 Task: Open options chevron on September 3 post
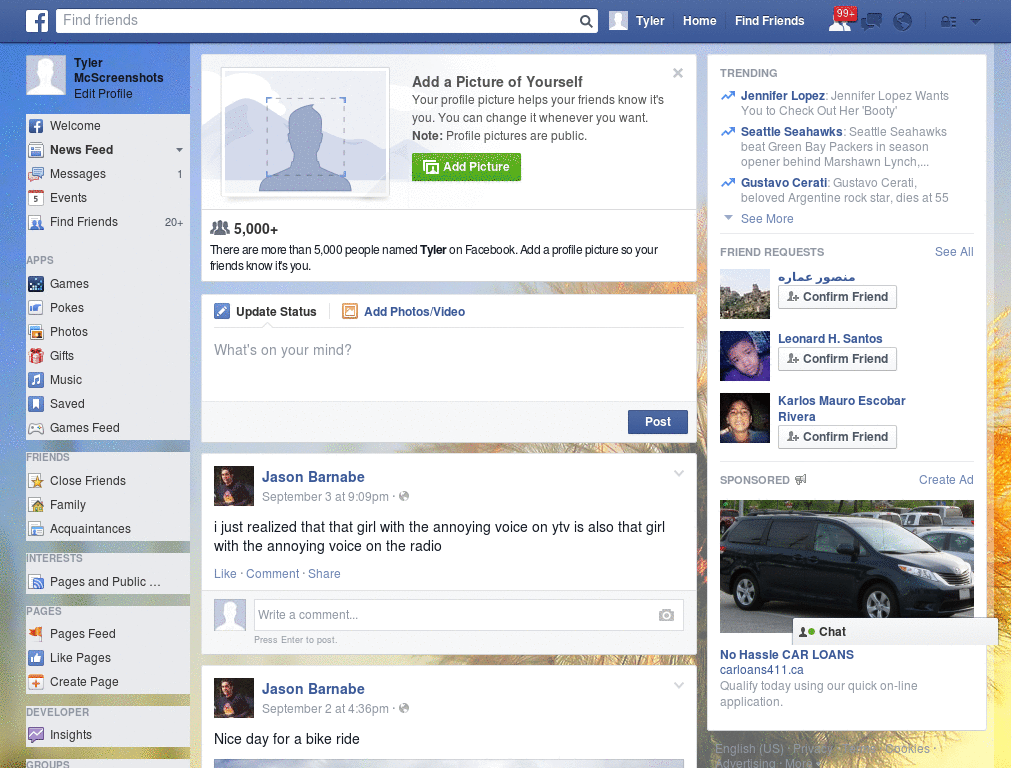(679, 474)
